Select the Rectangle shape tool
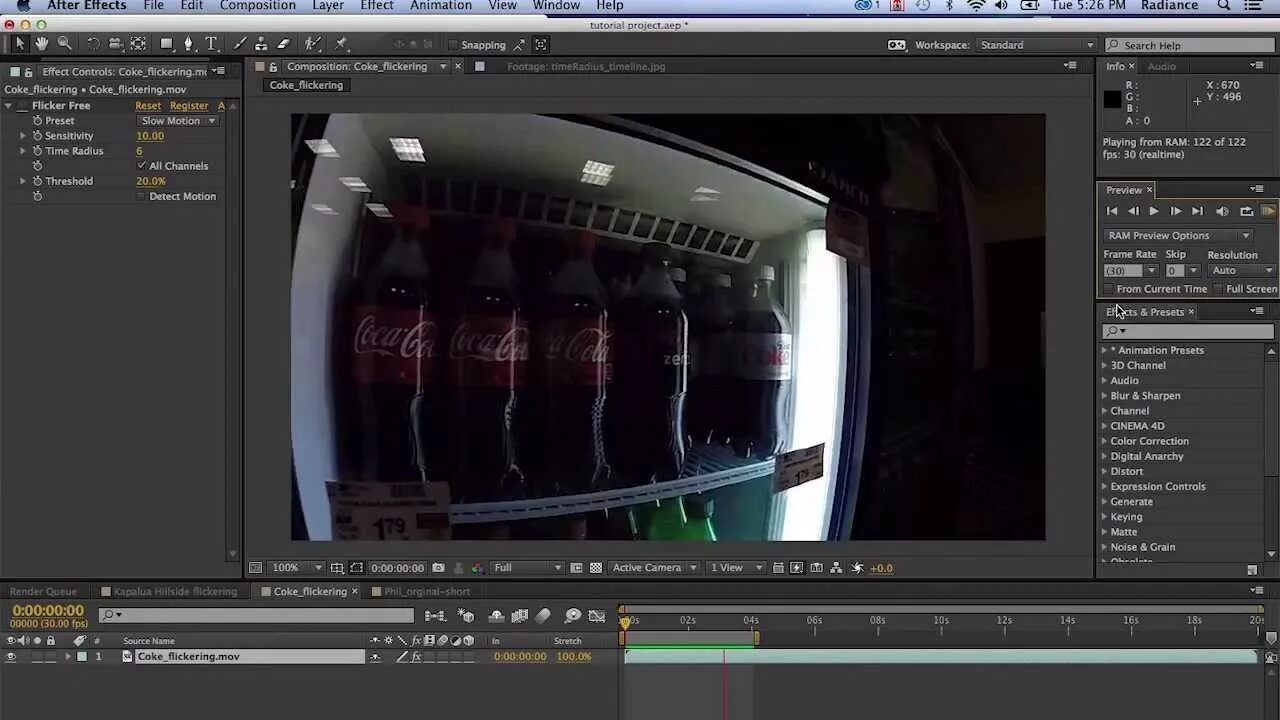 click(167, 44)
